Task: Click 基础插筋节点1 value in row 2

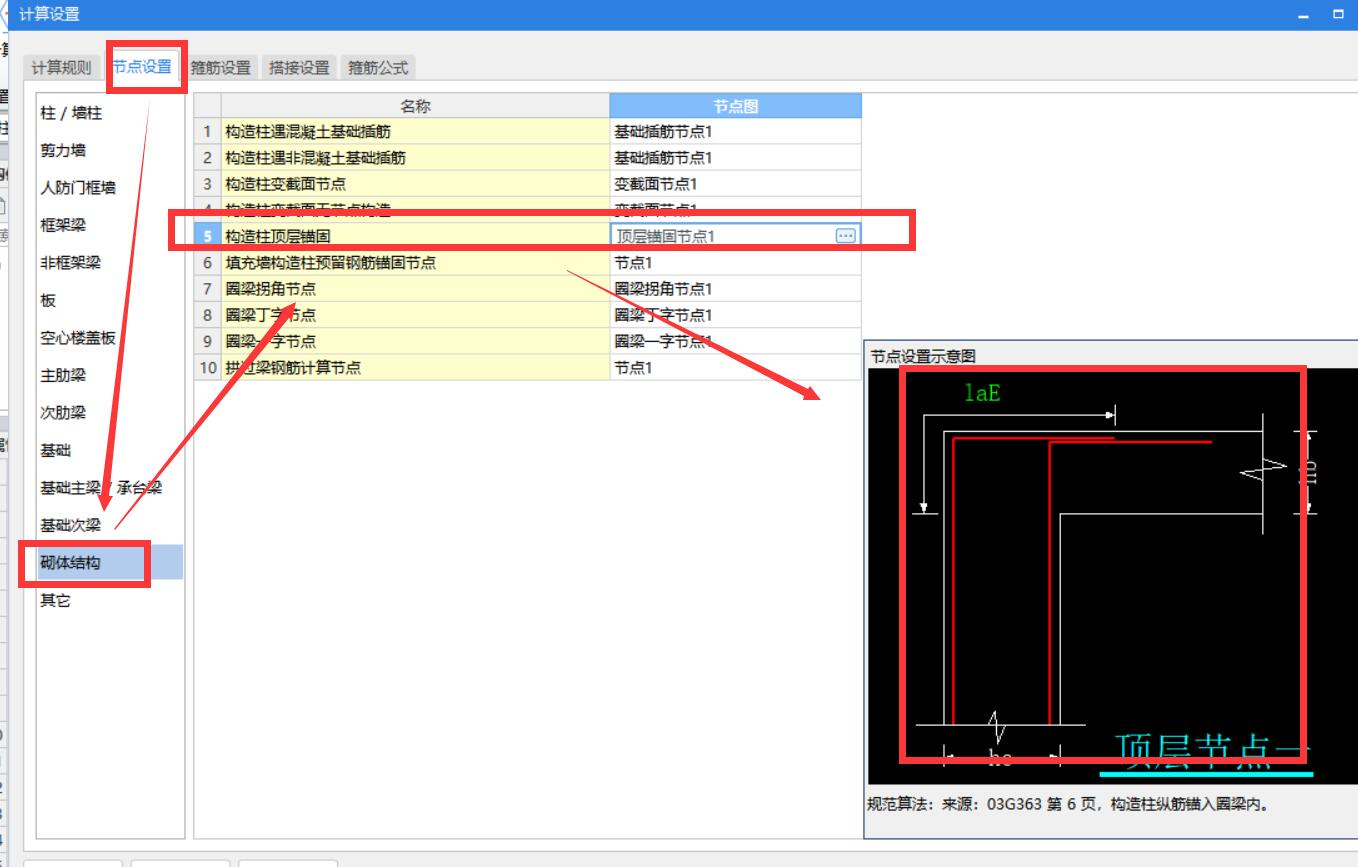Action: pyautogui.click(x=735, y=158)
